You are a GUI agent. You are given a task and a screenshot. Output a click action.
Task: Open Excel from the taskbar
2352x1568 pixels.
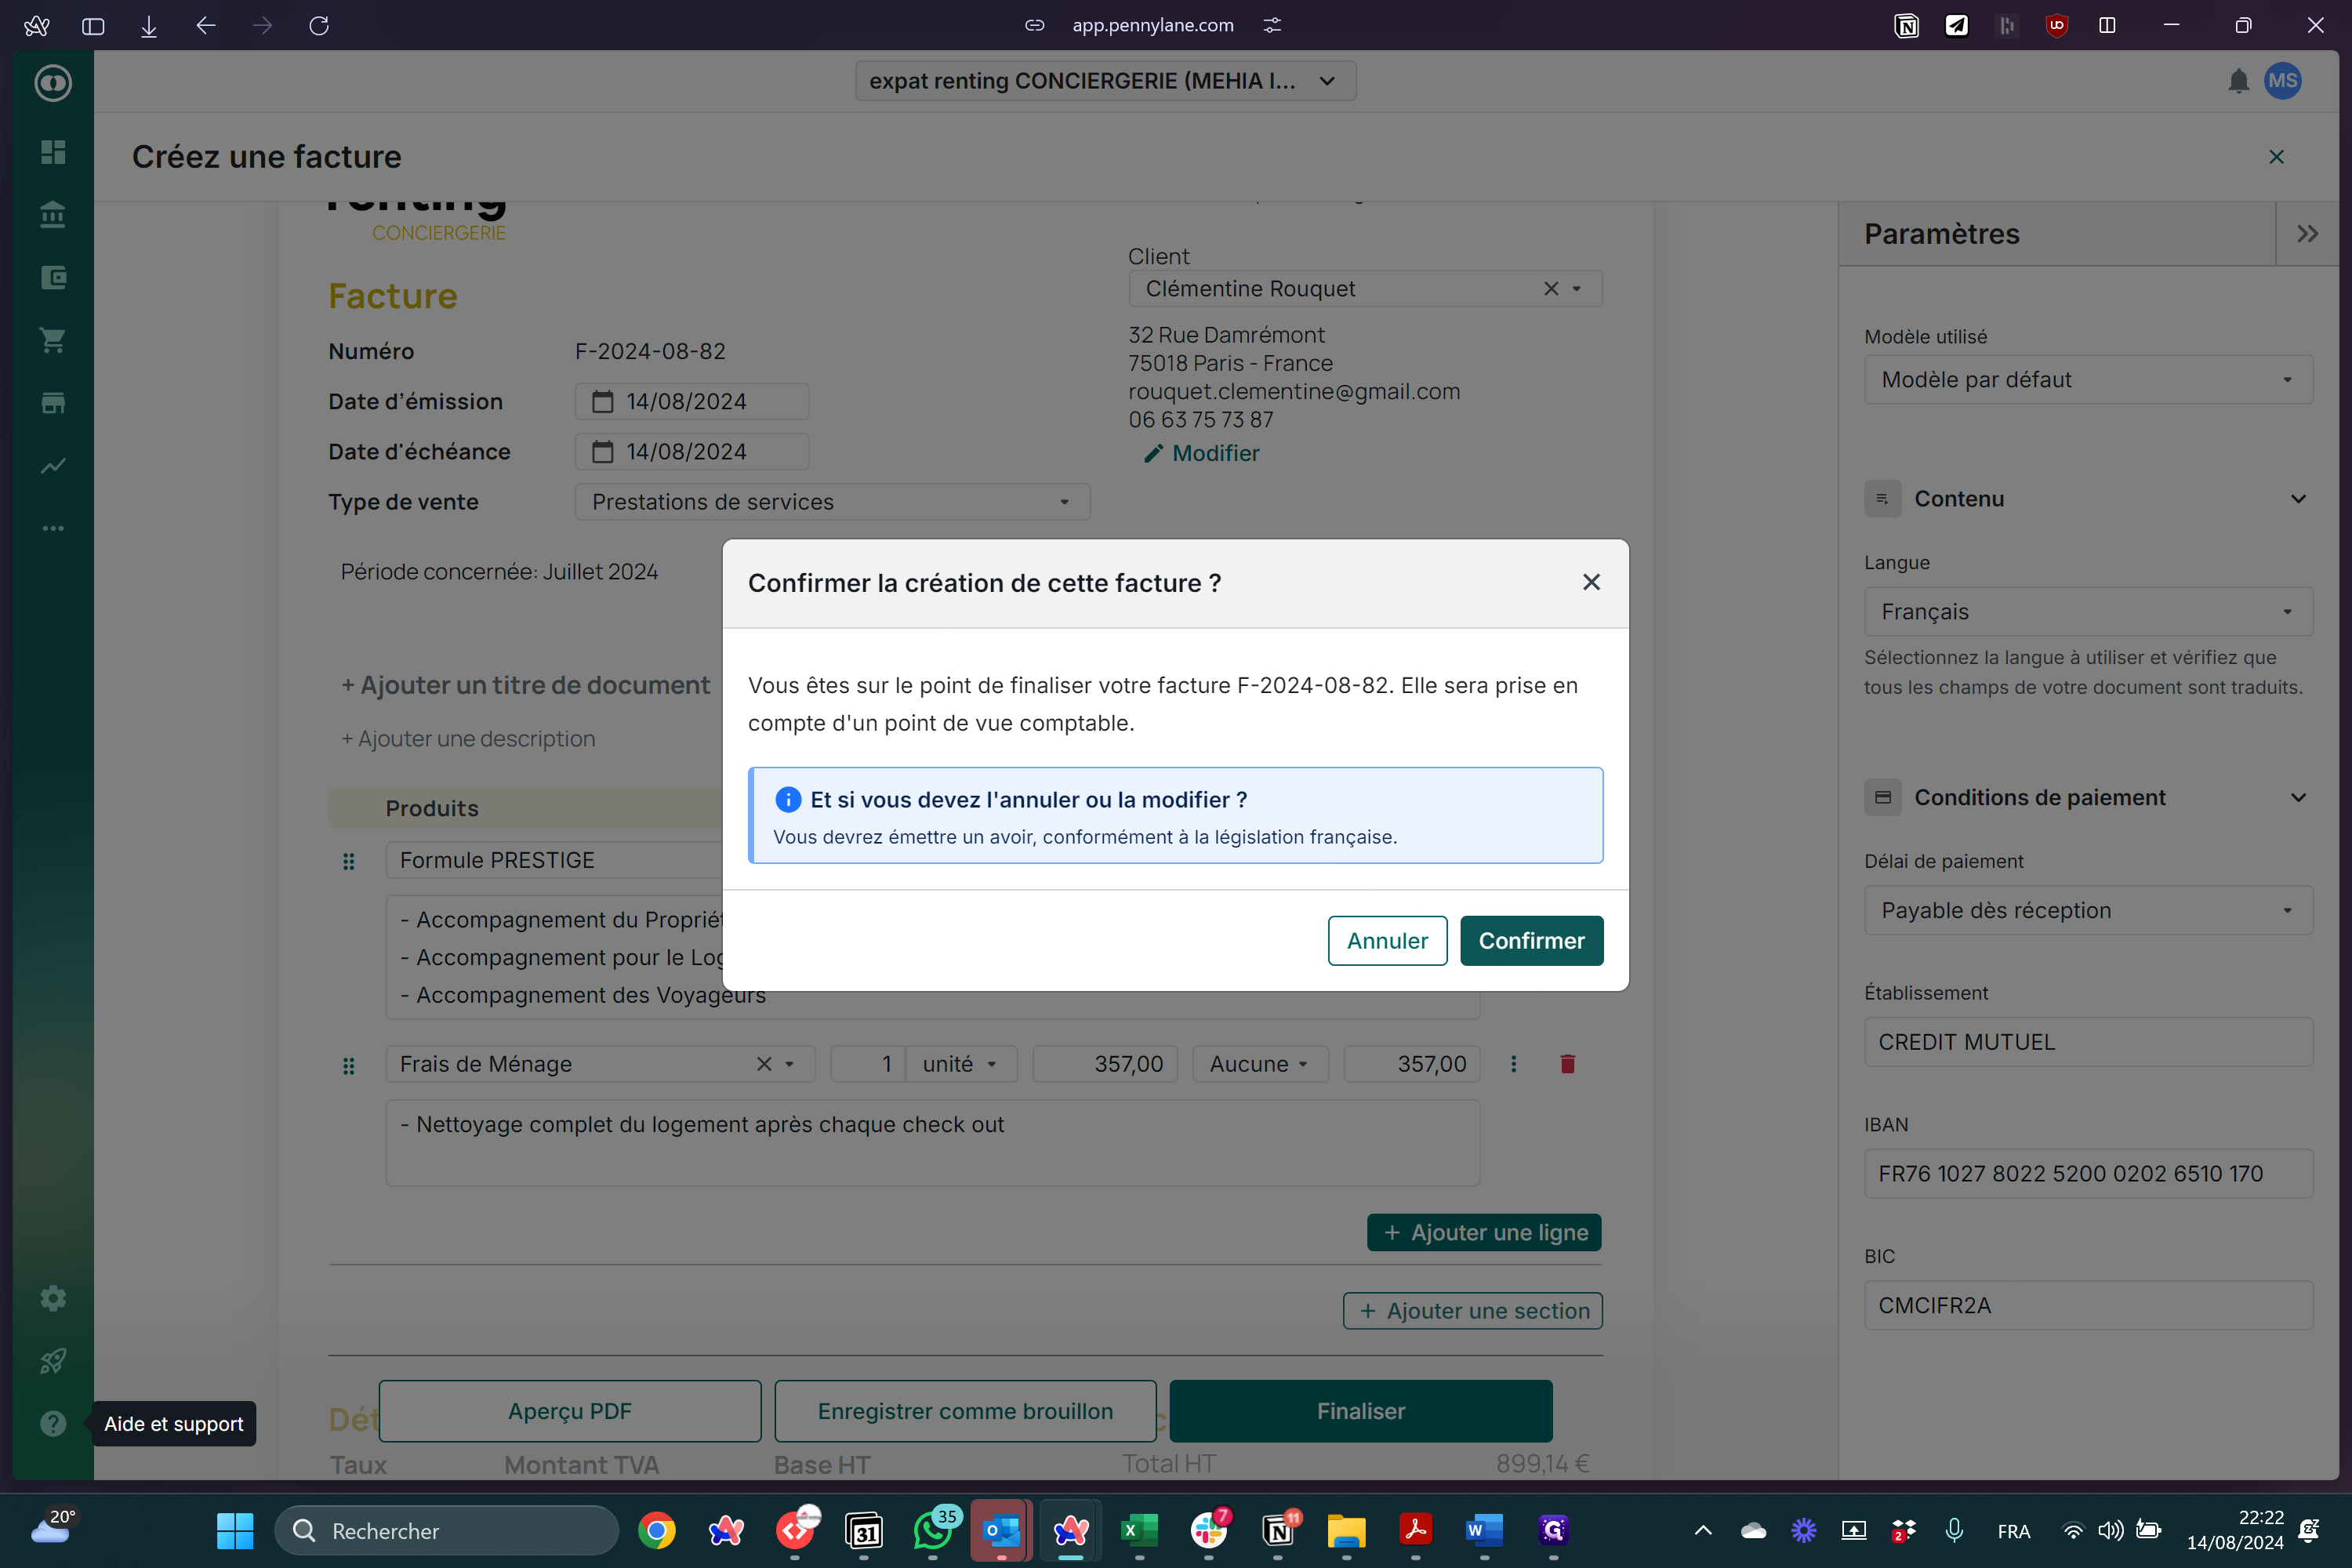point(1139,1530)
